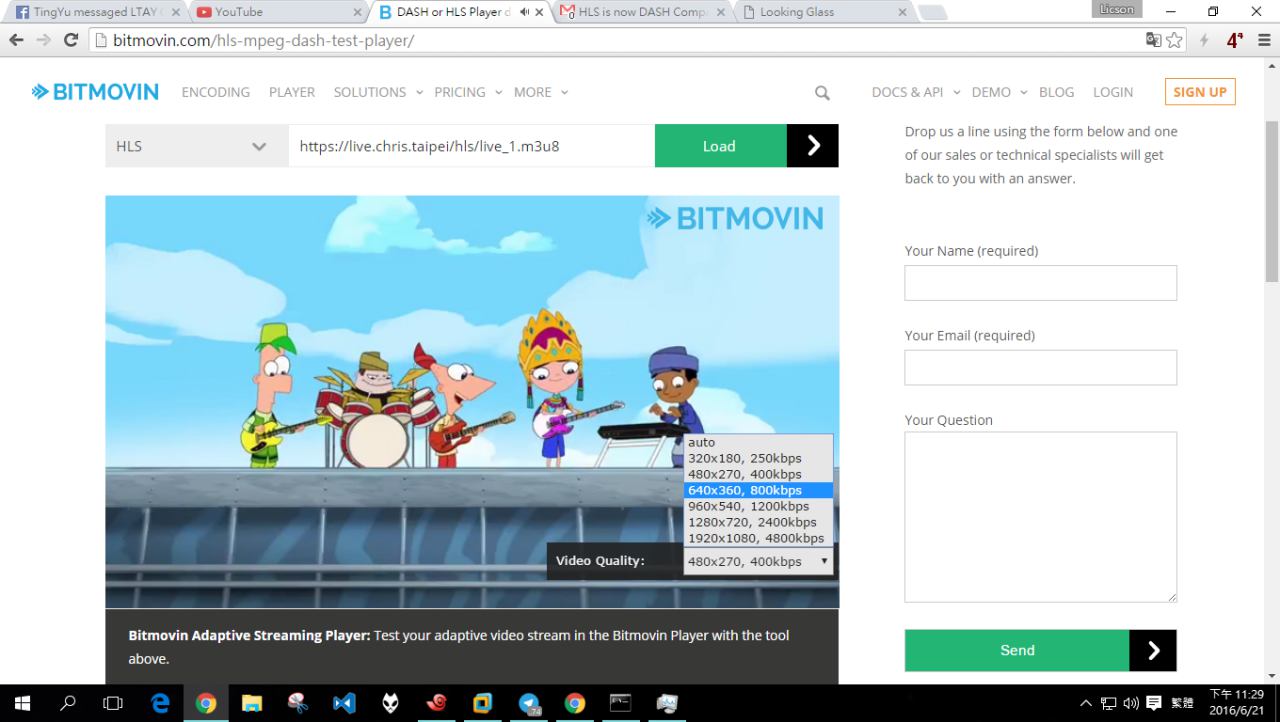The image size is (1280, 722).
Task: Open Microsoft Edge from the taskbar
Action: pos(160,703)
